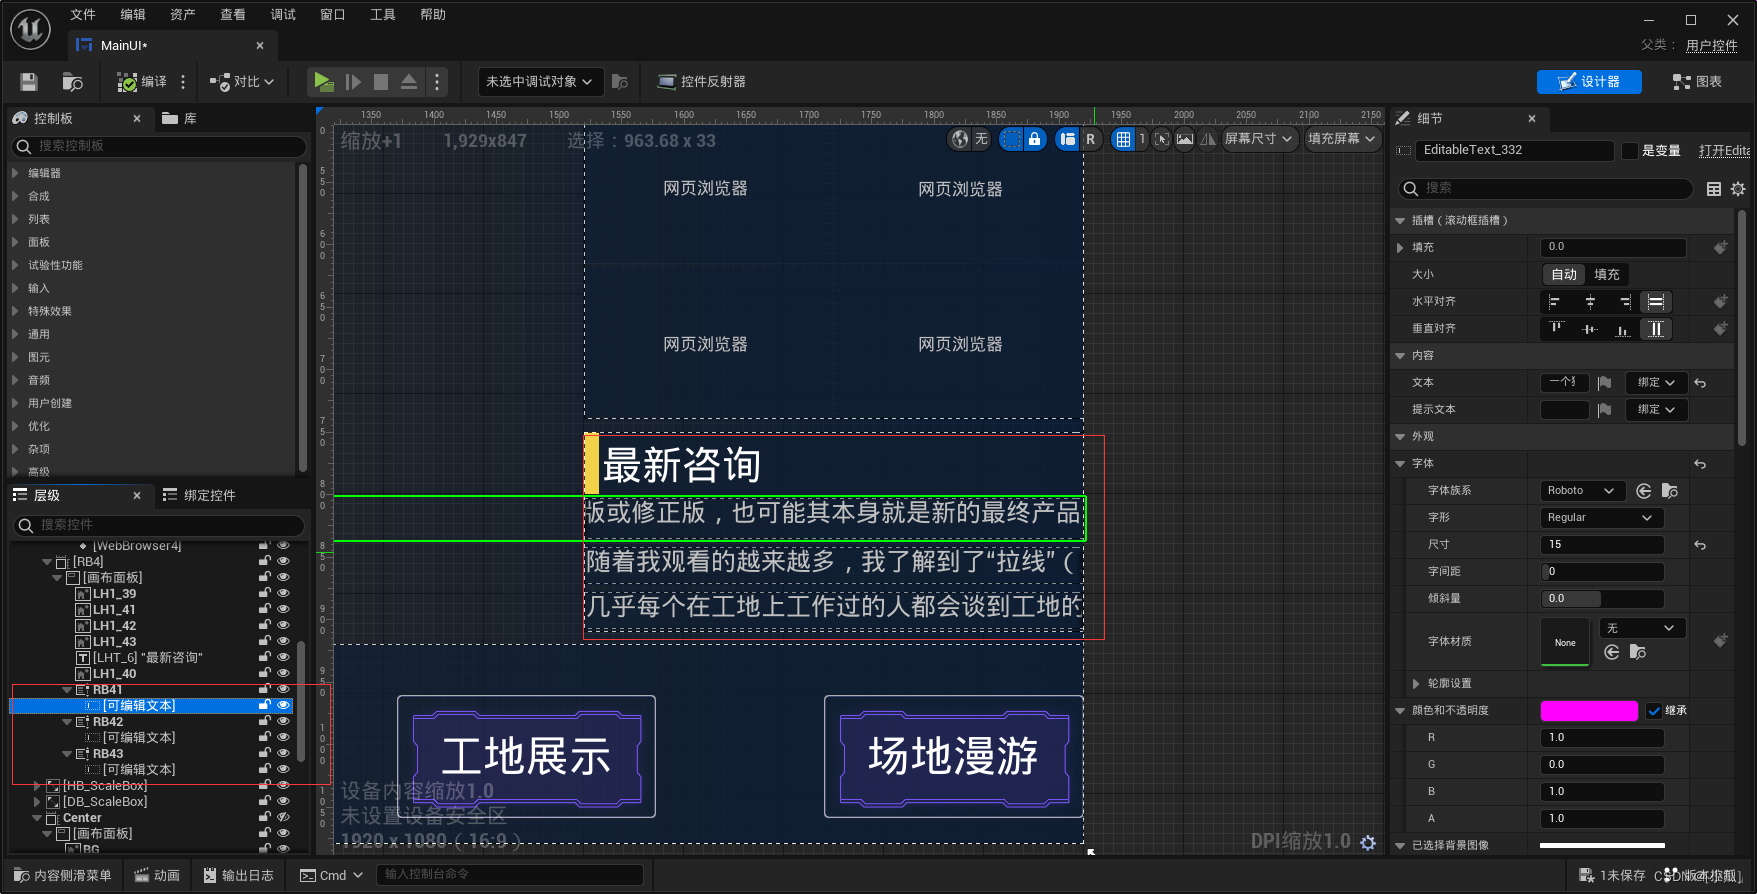Click the R color value field 1.0
1757x894 pixels.
click(x=1602, y=738)
